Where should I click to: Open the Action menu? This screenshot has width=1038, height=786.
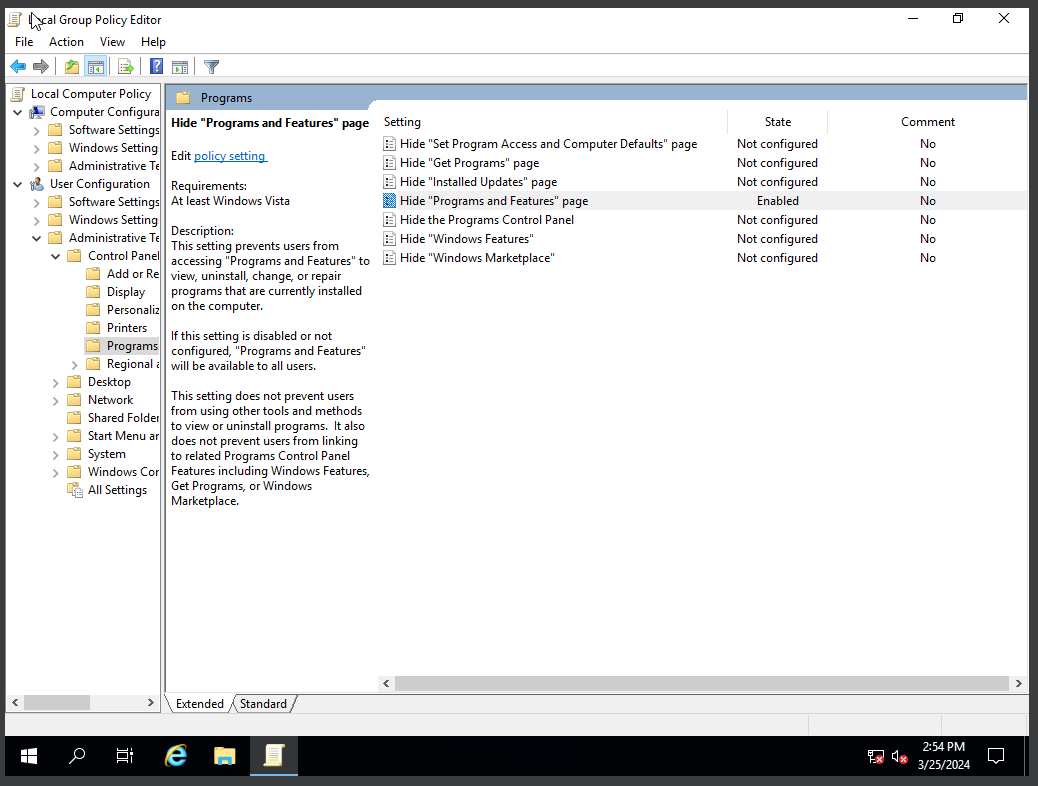[x=66, y=42]
